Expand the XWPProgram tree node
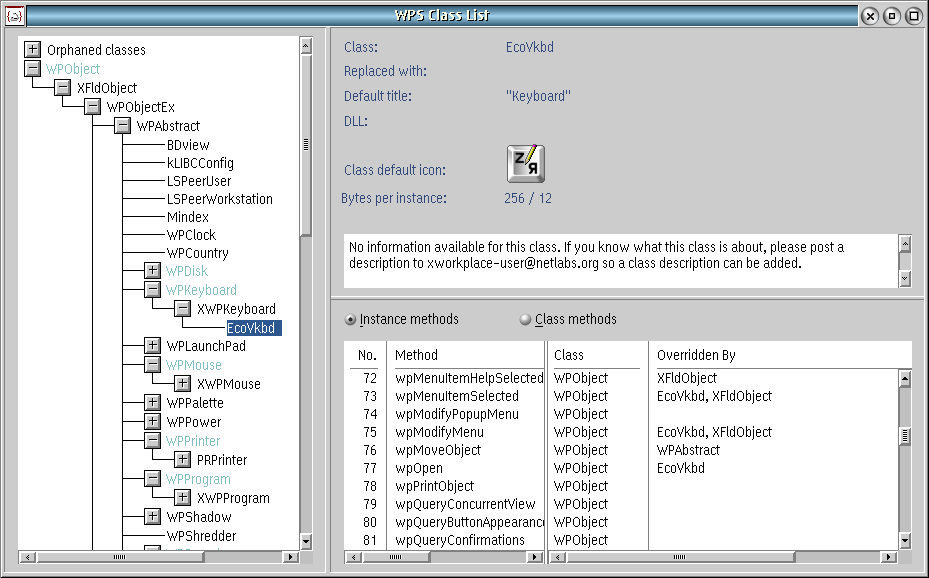 click(x=182, y=497)
